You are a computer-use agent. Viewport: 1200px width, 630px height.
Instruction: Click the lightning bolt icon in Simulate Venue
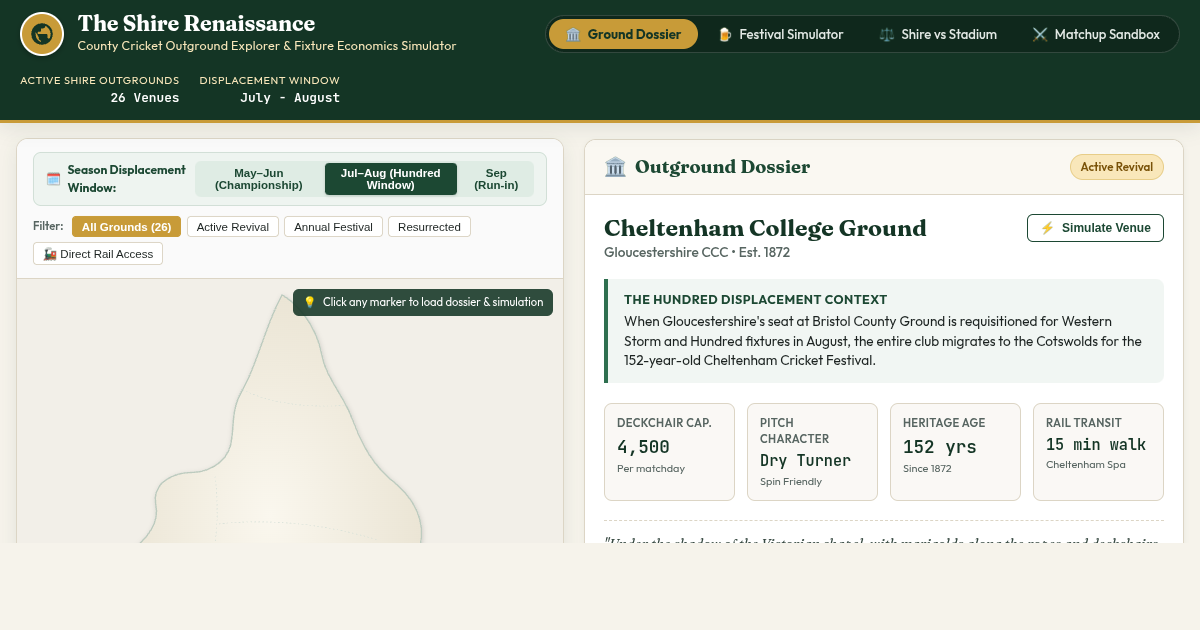click(x=1047, y=228)
